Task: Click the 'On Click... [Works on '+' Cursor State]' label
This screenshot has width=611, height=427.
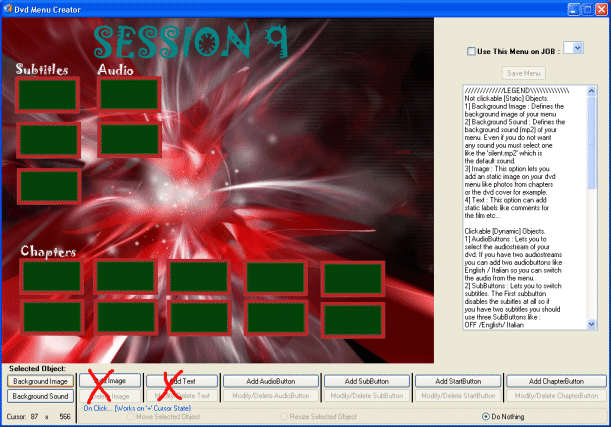Action: click(x=137, y=408)
